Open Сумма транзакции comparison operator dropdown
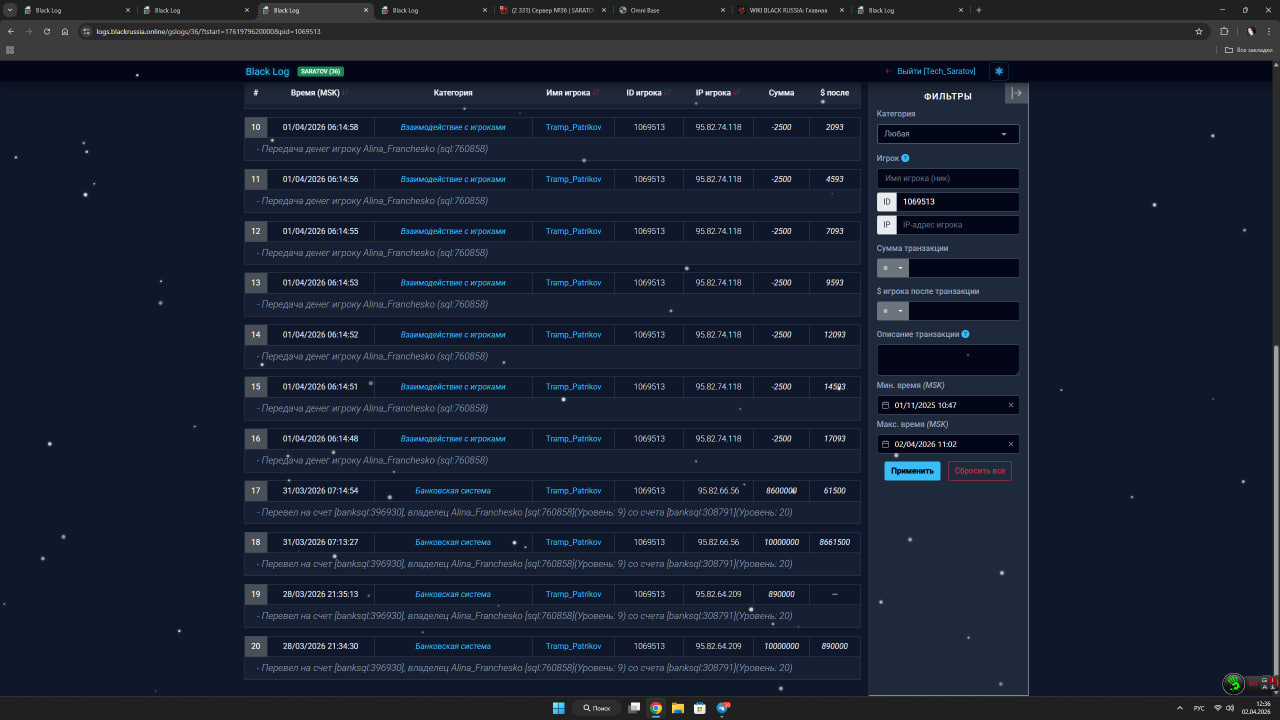Screen dimensions: 1280x720 (892, 268)
